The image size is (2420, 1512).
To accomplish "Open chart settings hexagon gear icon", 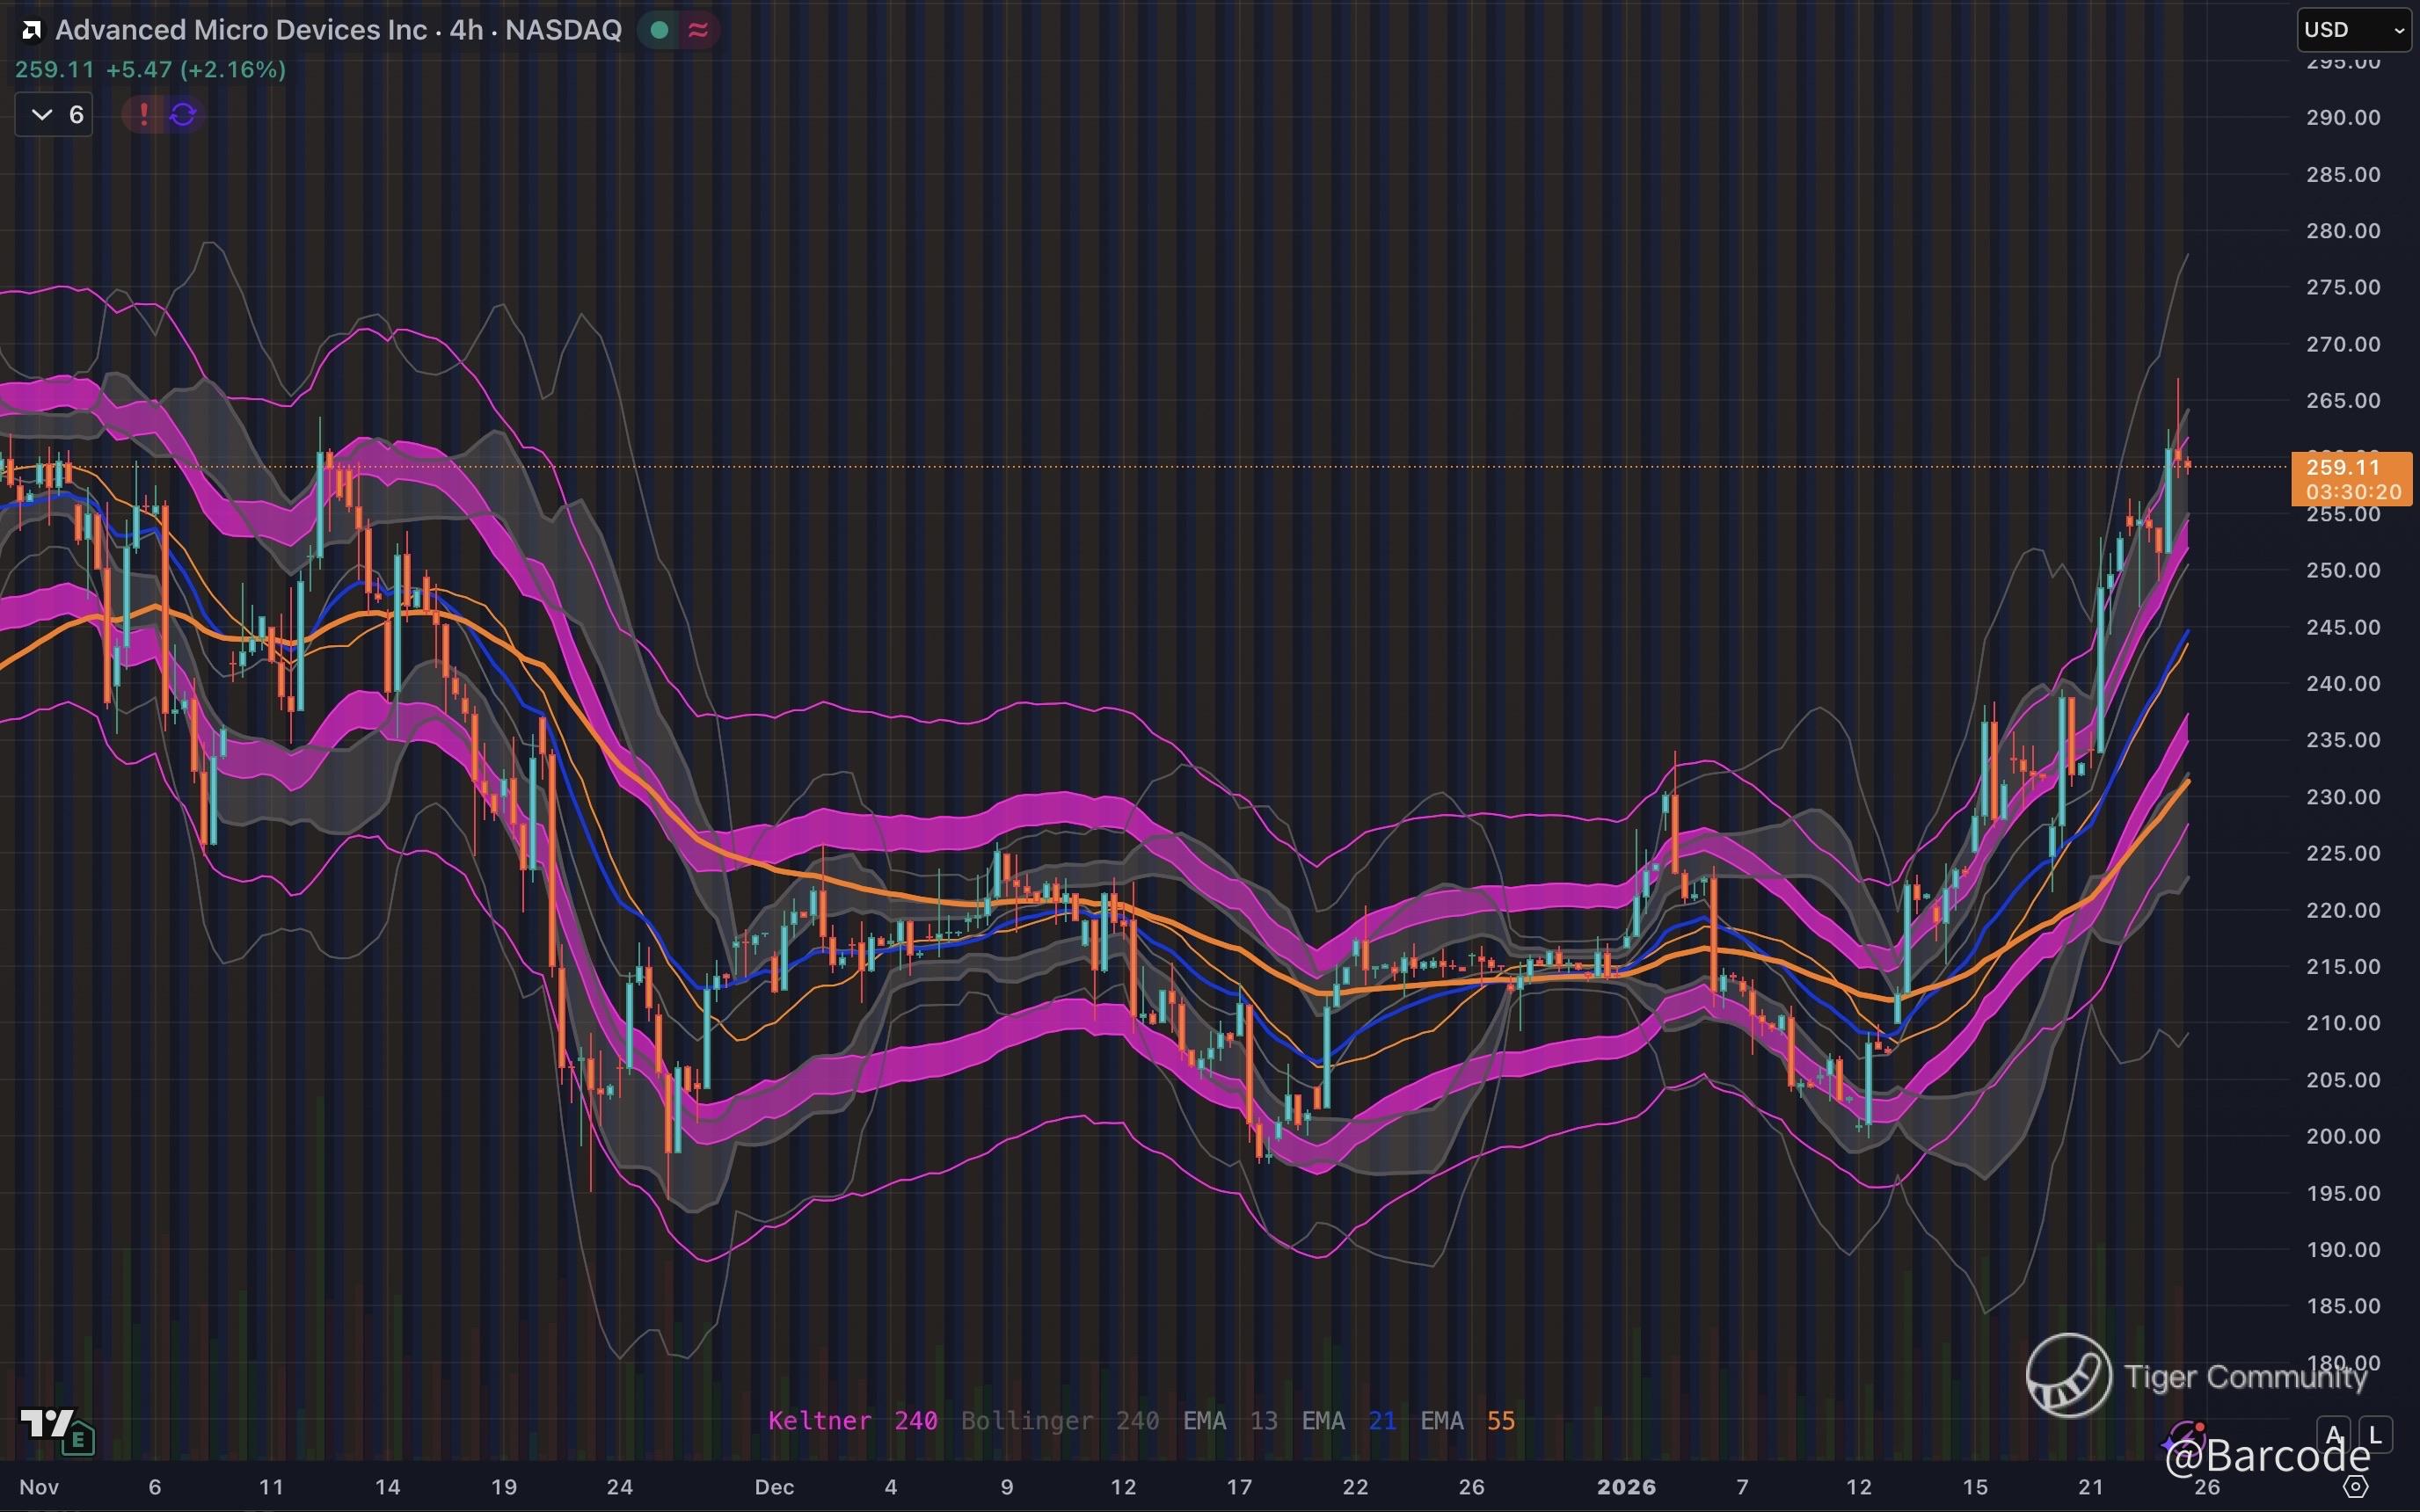I will [x=2355, y=1487].
